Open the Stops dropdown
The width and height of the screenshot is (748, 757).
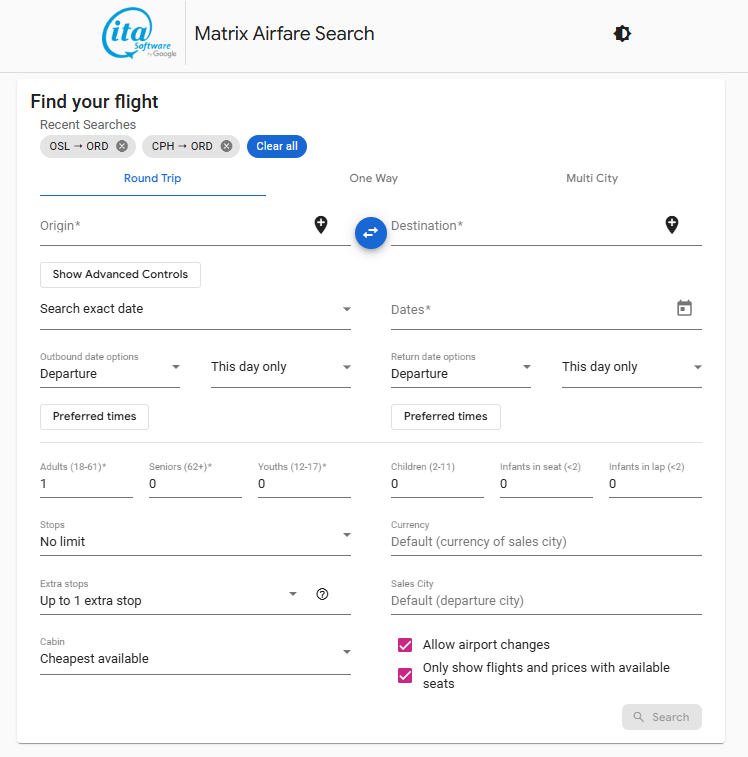click(x=195, y=537)
